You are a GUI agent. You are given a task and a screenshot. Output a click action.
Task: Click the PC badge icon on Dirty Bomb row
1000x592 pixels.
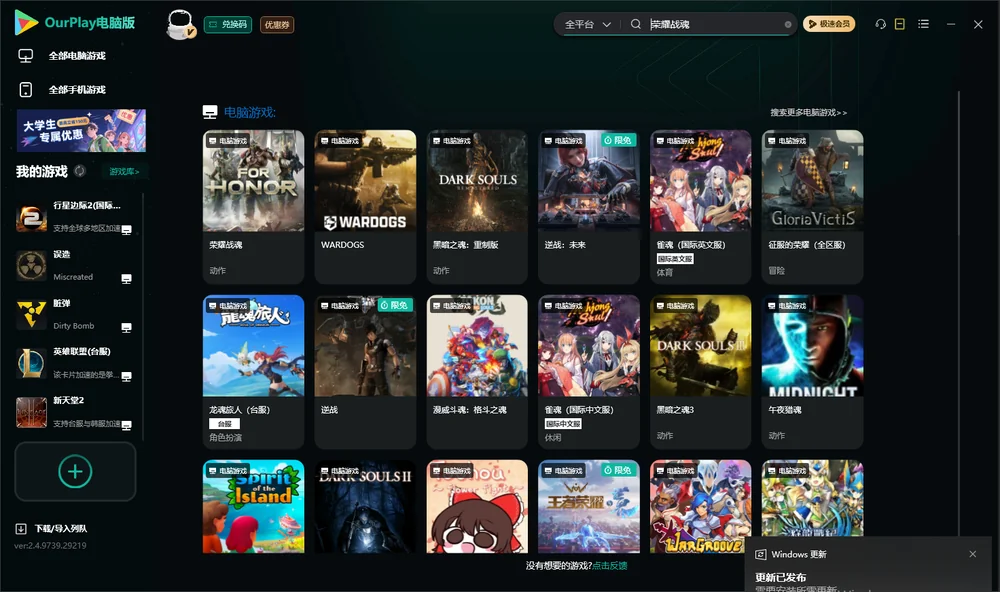click(126, 327)
